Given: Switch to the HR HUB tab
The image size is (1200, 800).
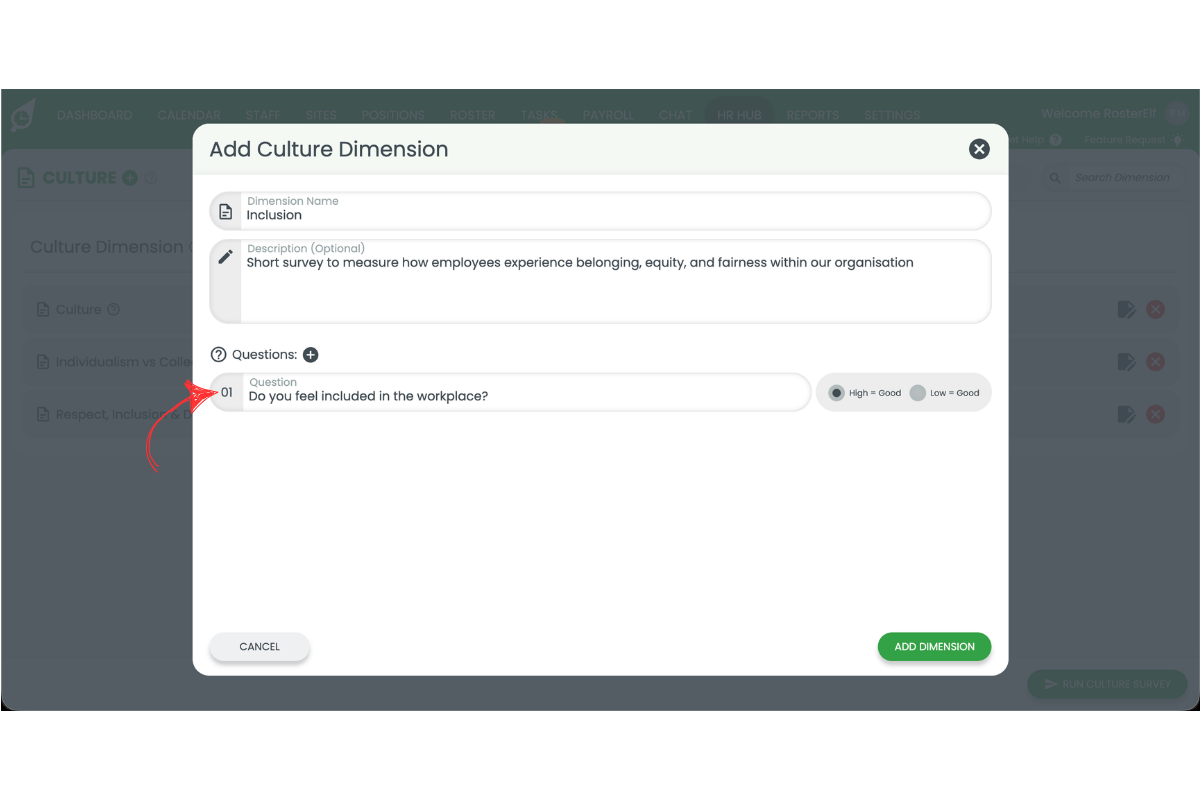Looking at the screenshot, I should click(739, 114).
